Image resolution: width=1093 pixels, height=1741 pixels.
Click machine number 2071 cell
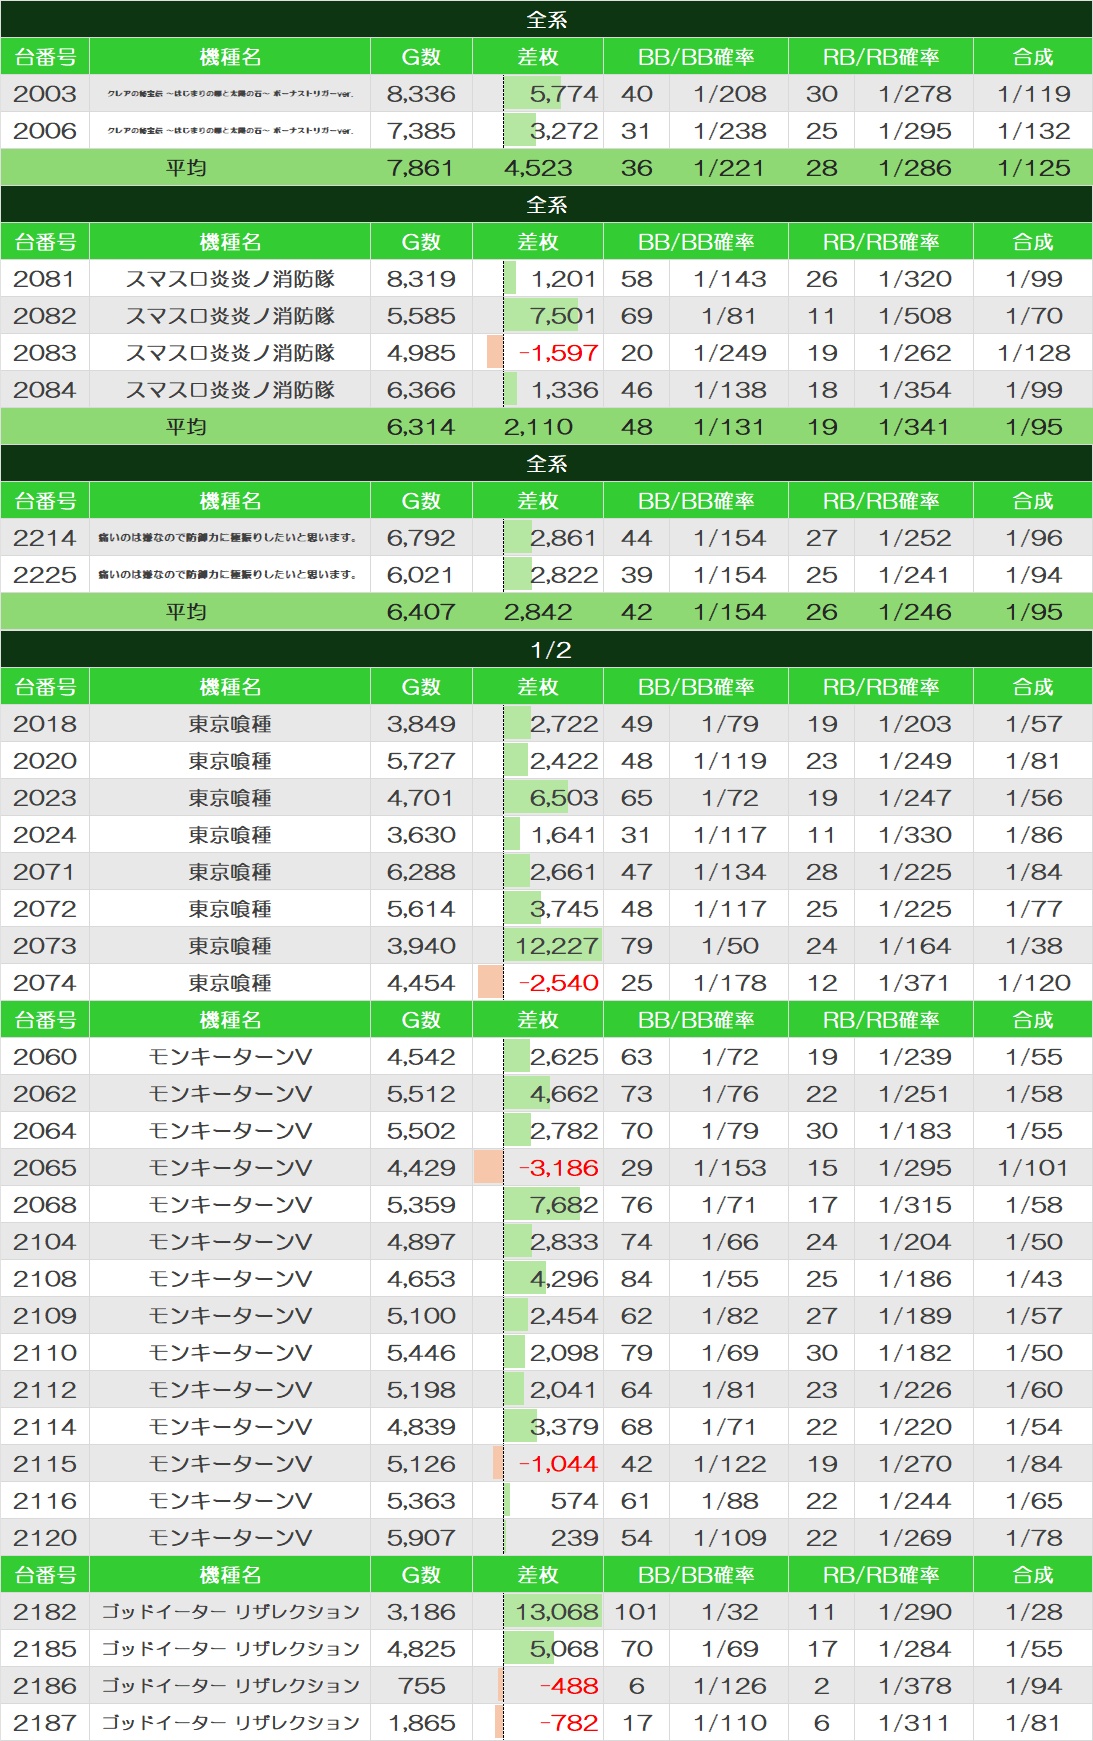click(x=45, y=872)
